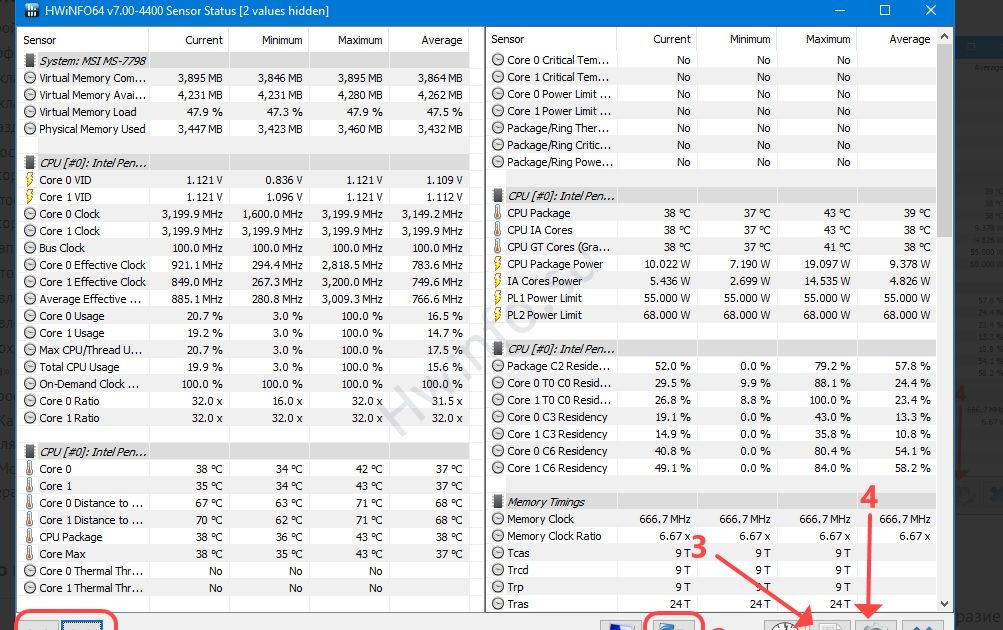Select the Core 1 Clock sensor row

tap(246, 231)
